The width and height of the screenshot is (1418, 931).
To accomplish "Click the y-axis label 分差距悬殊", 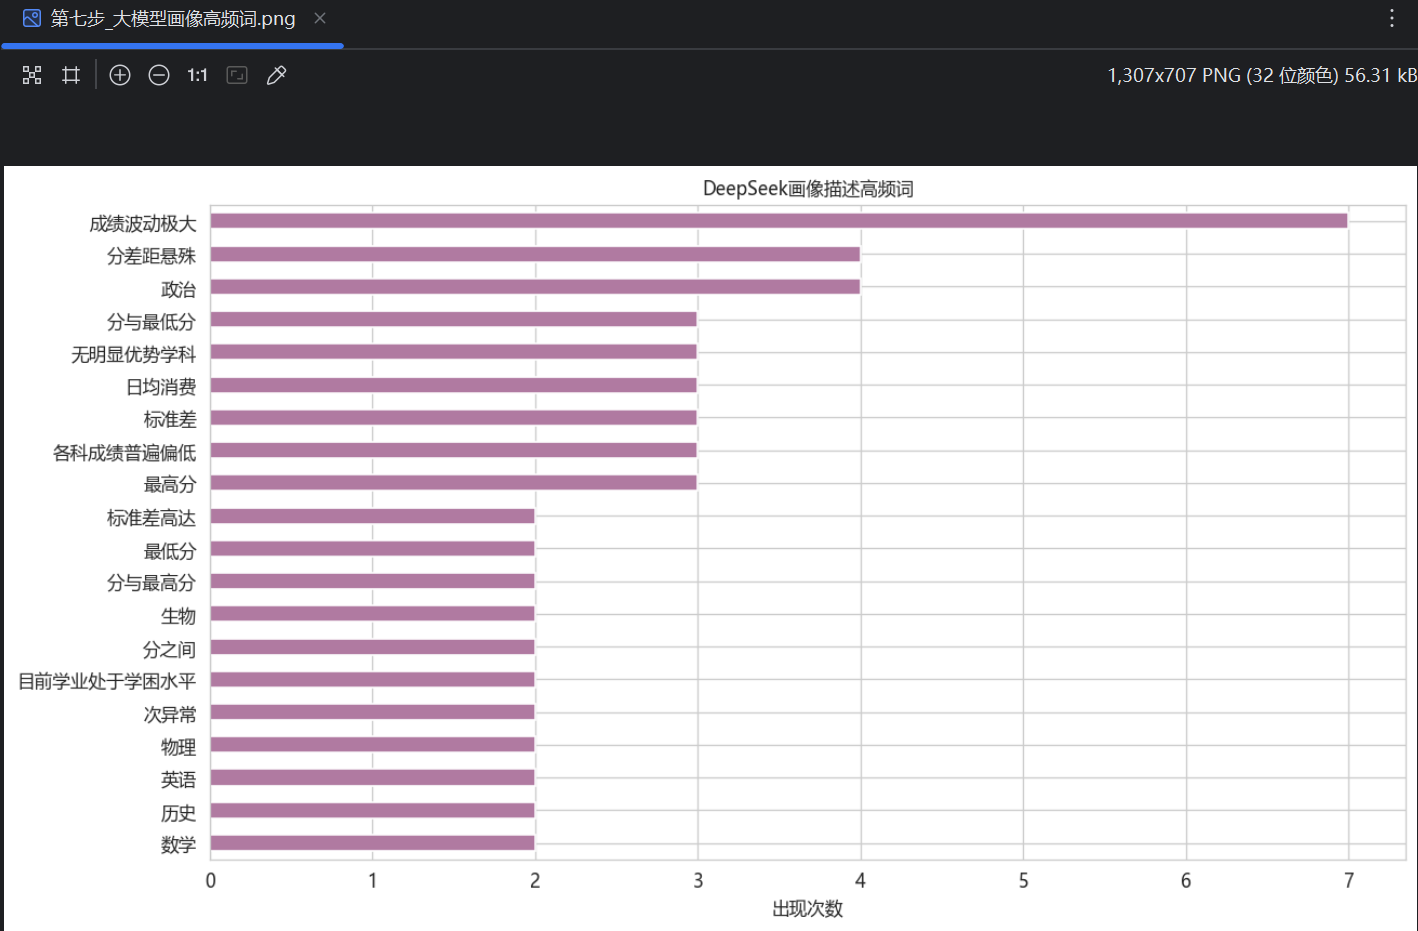I will (x=152, y=256).
